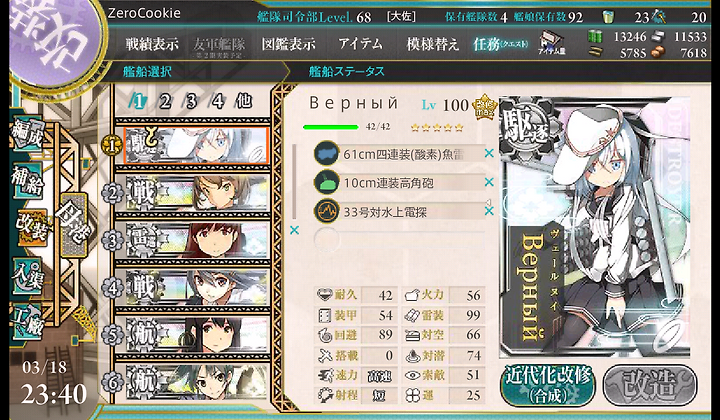Select the 改装 refit sidebar icon

point(31,228)
